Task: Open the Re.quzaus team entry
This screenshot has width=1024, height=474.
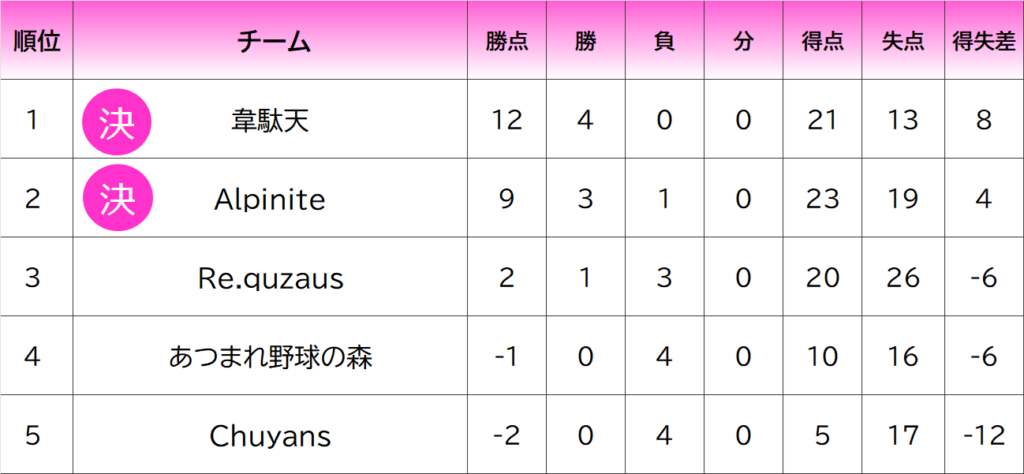Action: pyautogui.click(x=270, y=278)
